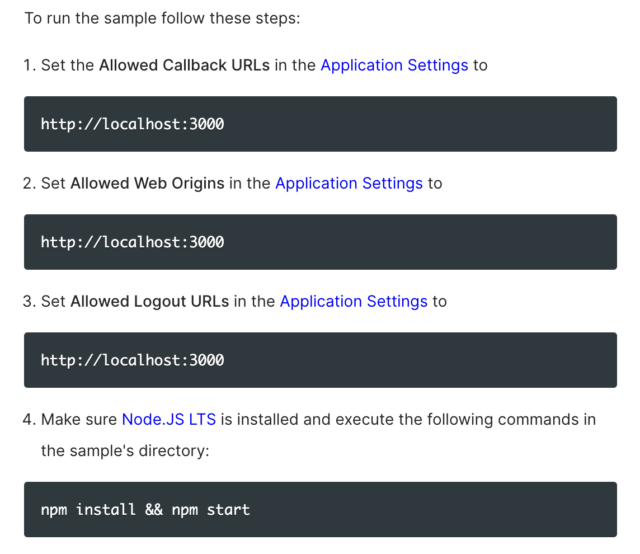
Task: Click the bold text Allowed Web Origins
Action: 147,183
